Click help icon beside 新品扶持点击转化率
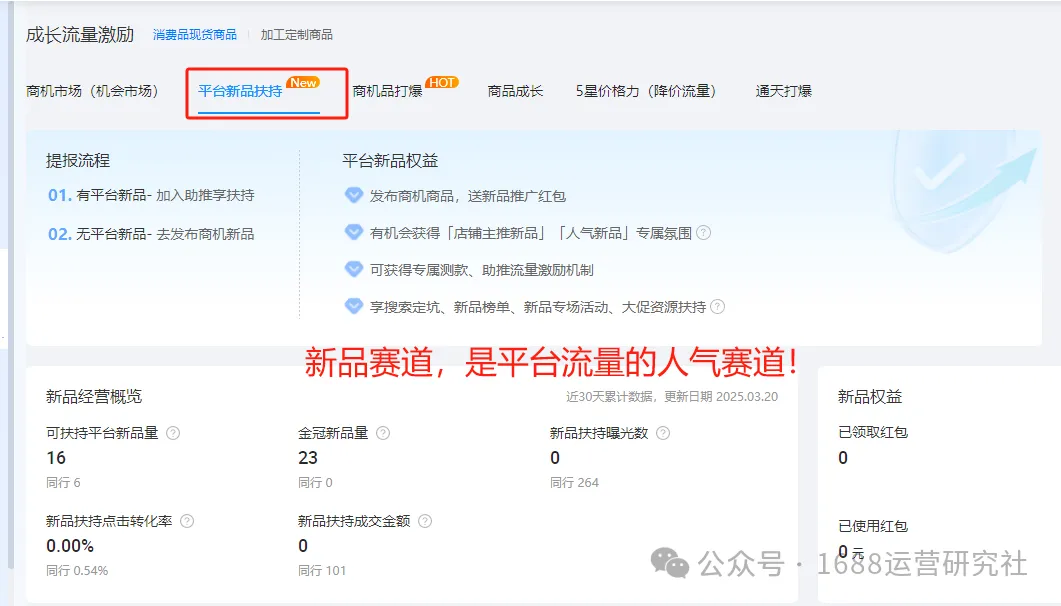Viewport: 1061px width, 606px height. click(187, 521)
